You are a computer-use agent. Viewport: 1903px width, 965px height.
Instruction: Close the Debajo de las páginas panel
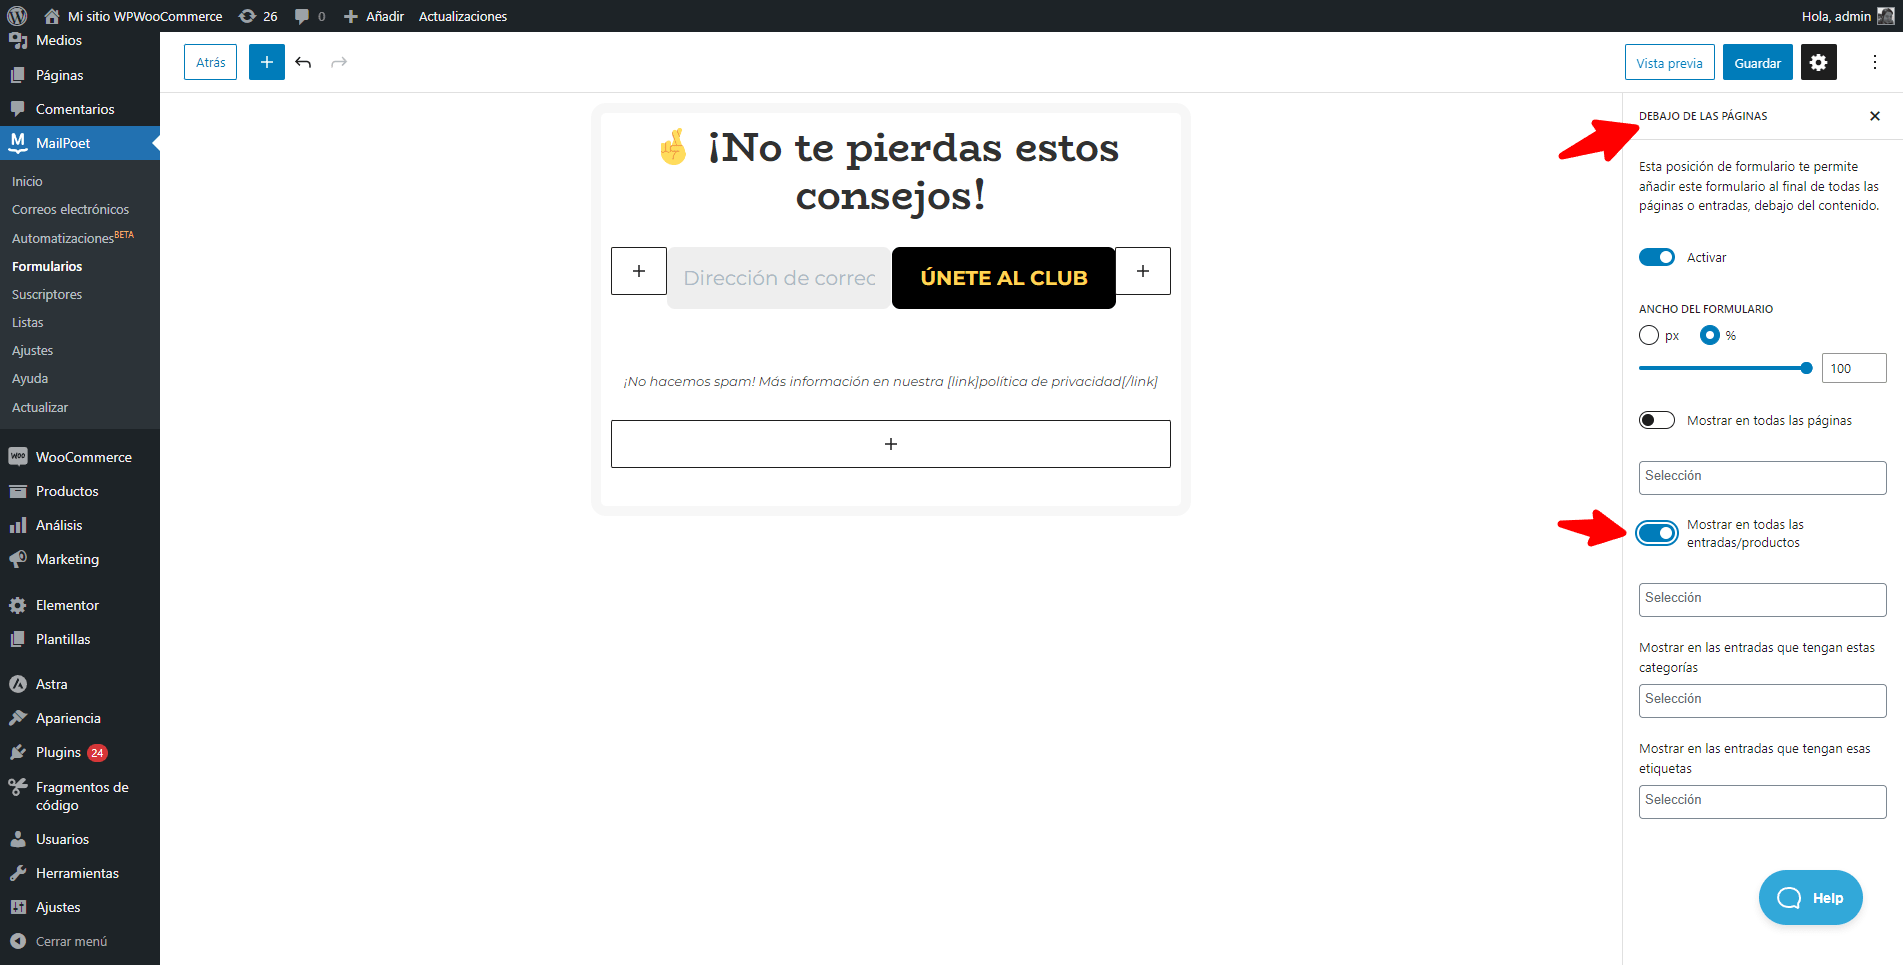(x=1874, y=116)
